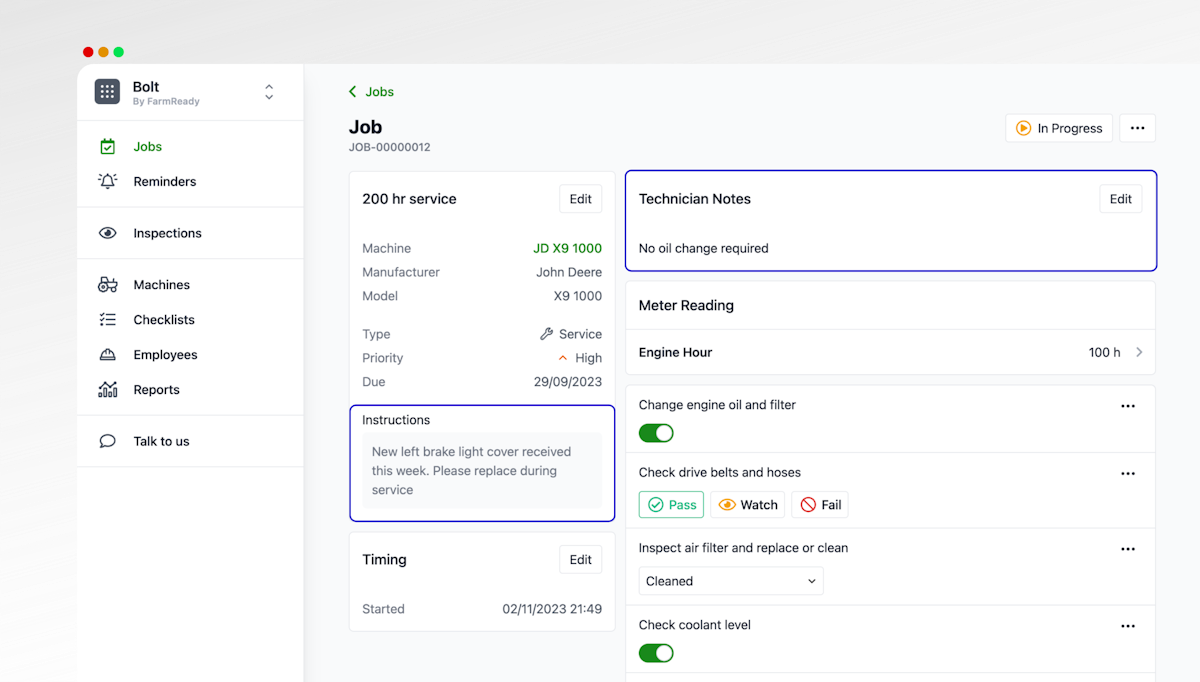
Task: Edit the Technician Notes section
Action: (1120, 199)
